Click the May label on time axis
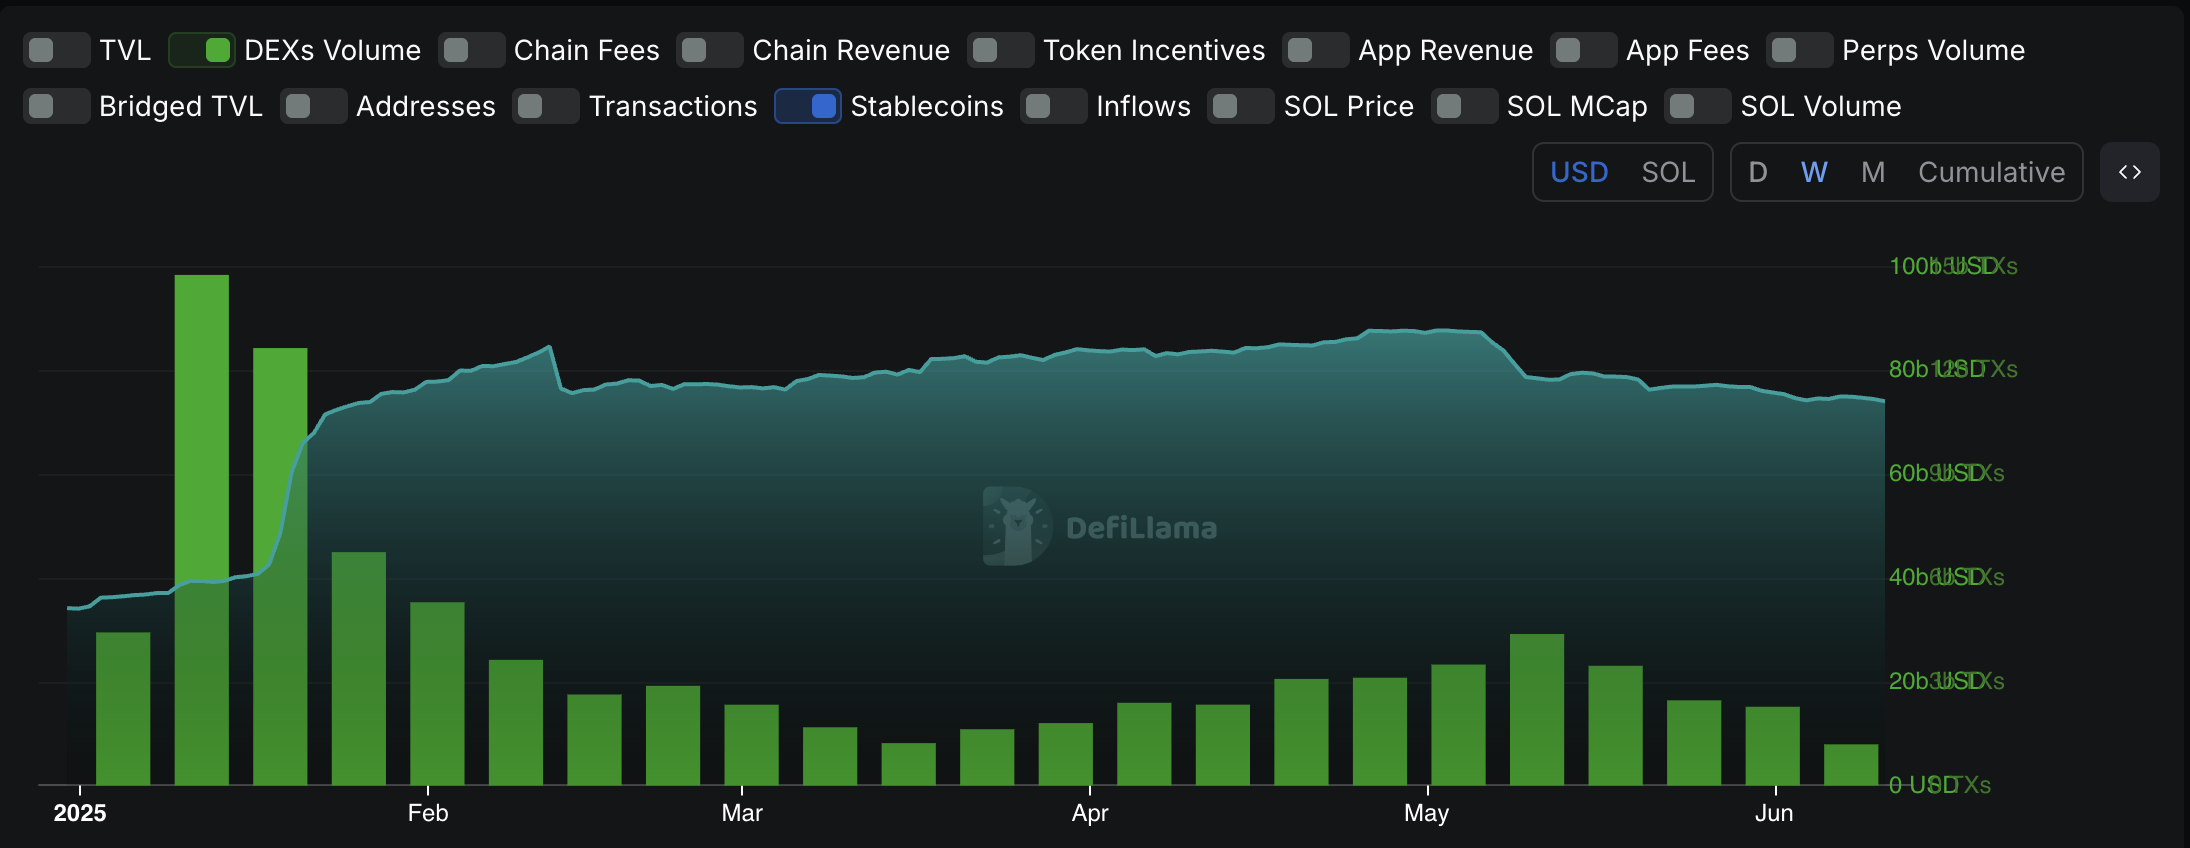The width and height of the screenshot is (2190, 848). coord(1426,813)
